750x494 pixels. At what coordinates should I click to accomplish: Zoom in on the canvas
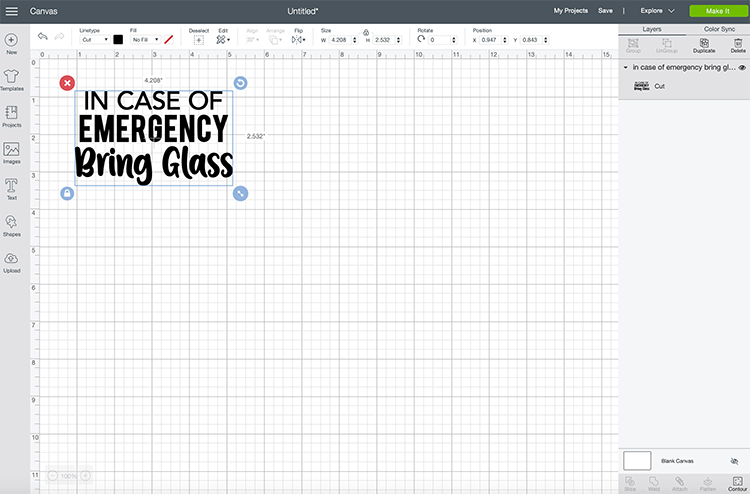(x=85, y=475)
